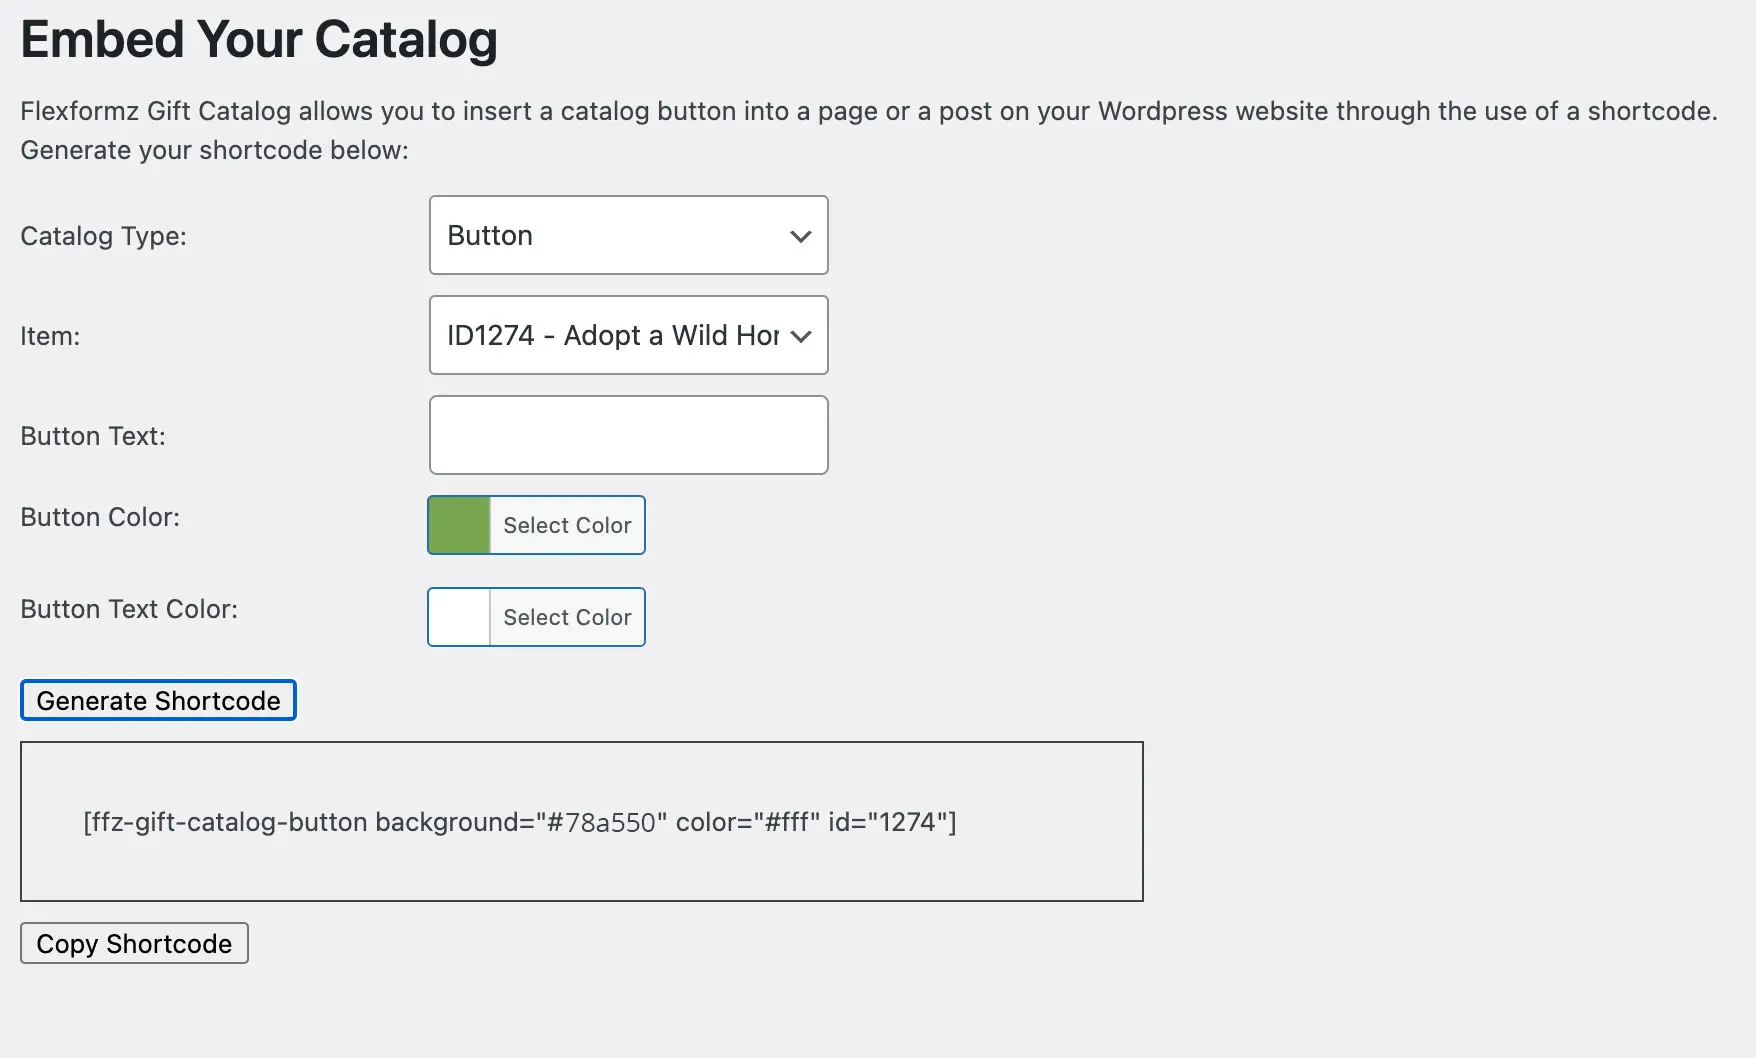Click the "Button Color:" label
The width and height of the screenshot is (1756, 1058).
coord(100,517)
